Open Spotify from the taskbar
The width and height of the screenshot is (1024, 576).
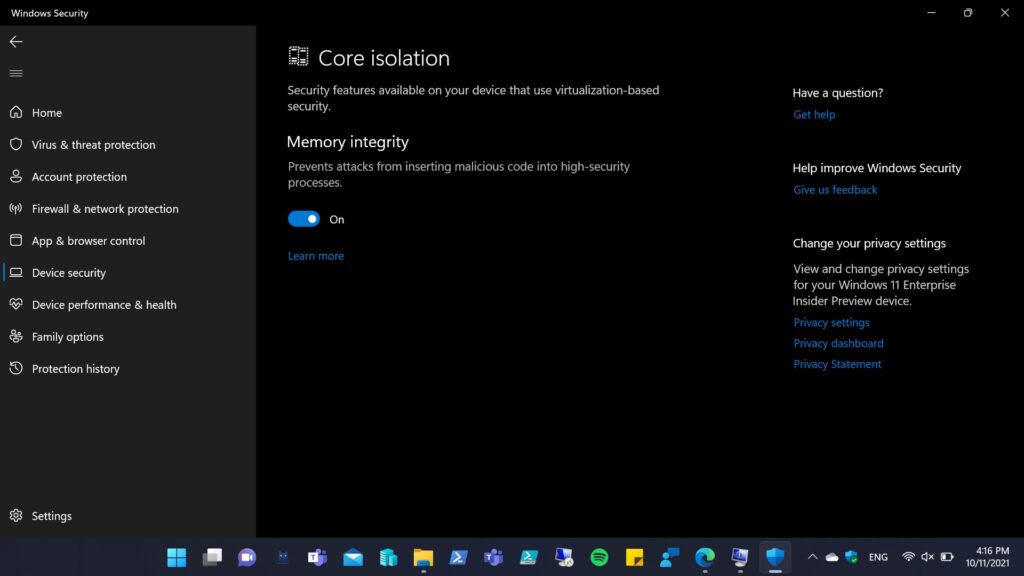(599, 557)
